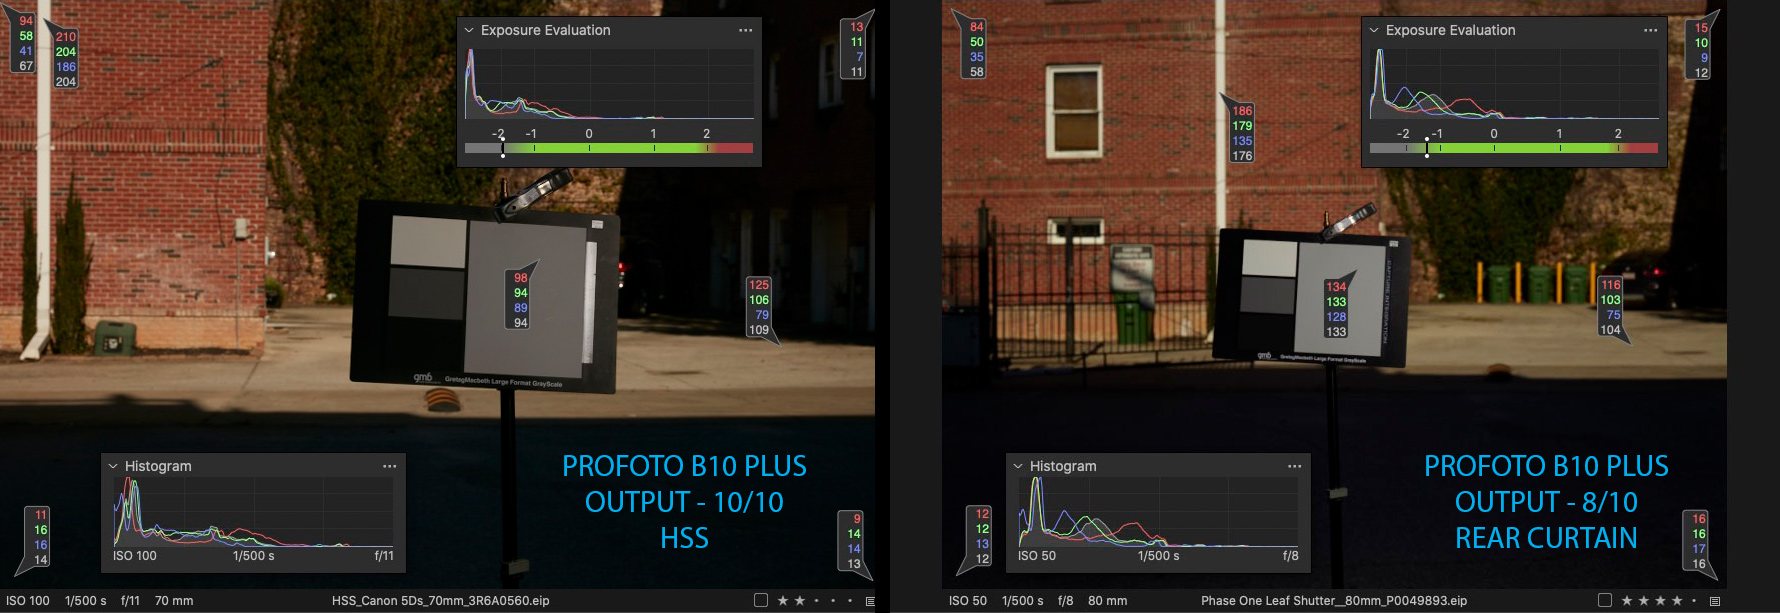Screen dimensions: 1780x613
Task: Click the variant icon beside Phase One stars
Action: (1715, 601)
